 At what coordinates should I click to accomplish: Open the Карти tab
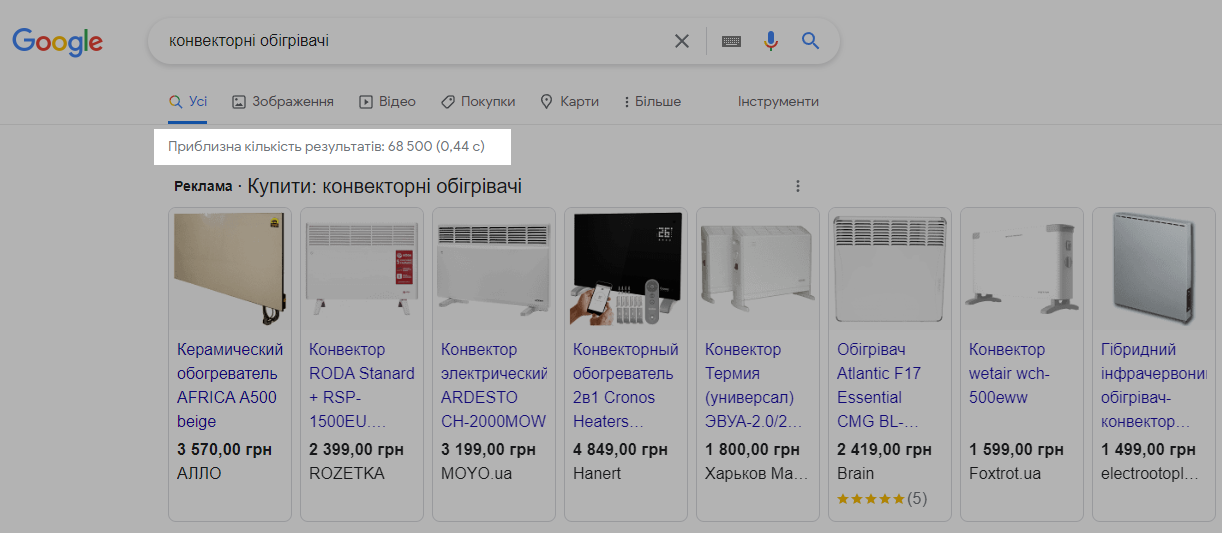click(569, 101)
